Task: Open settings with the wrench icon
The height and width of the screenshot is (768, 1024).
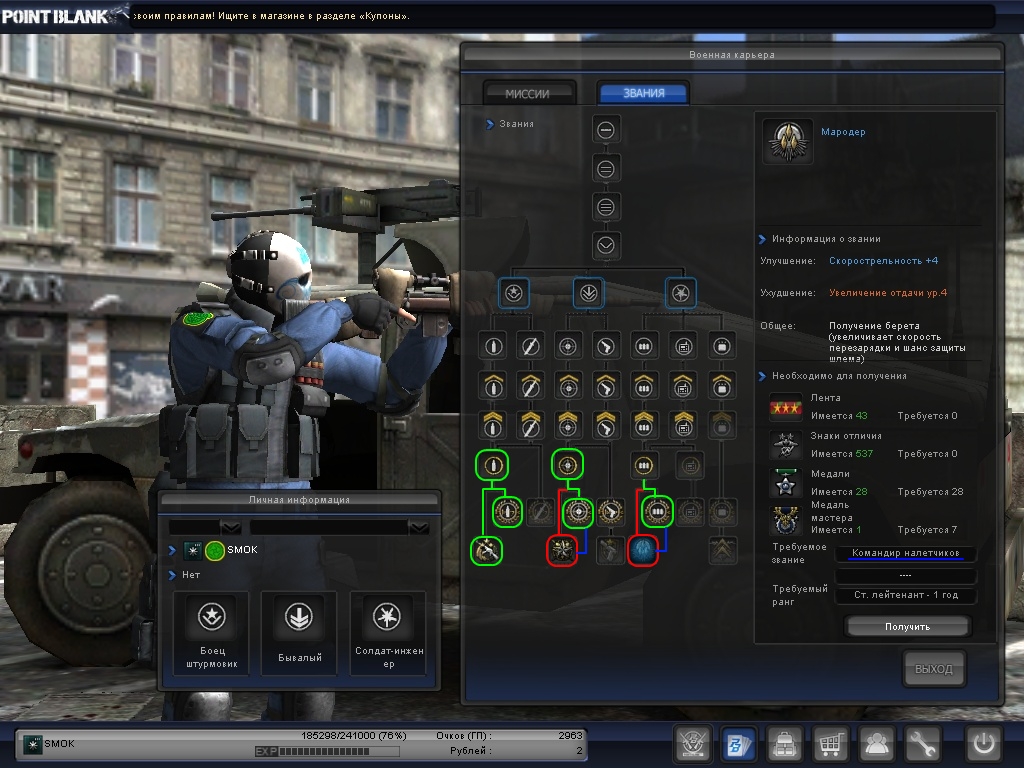Action: [921, 743]
